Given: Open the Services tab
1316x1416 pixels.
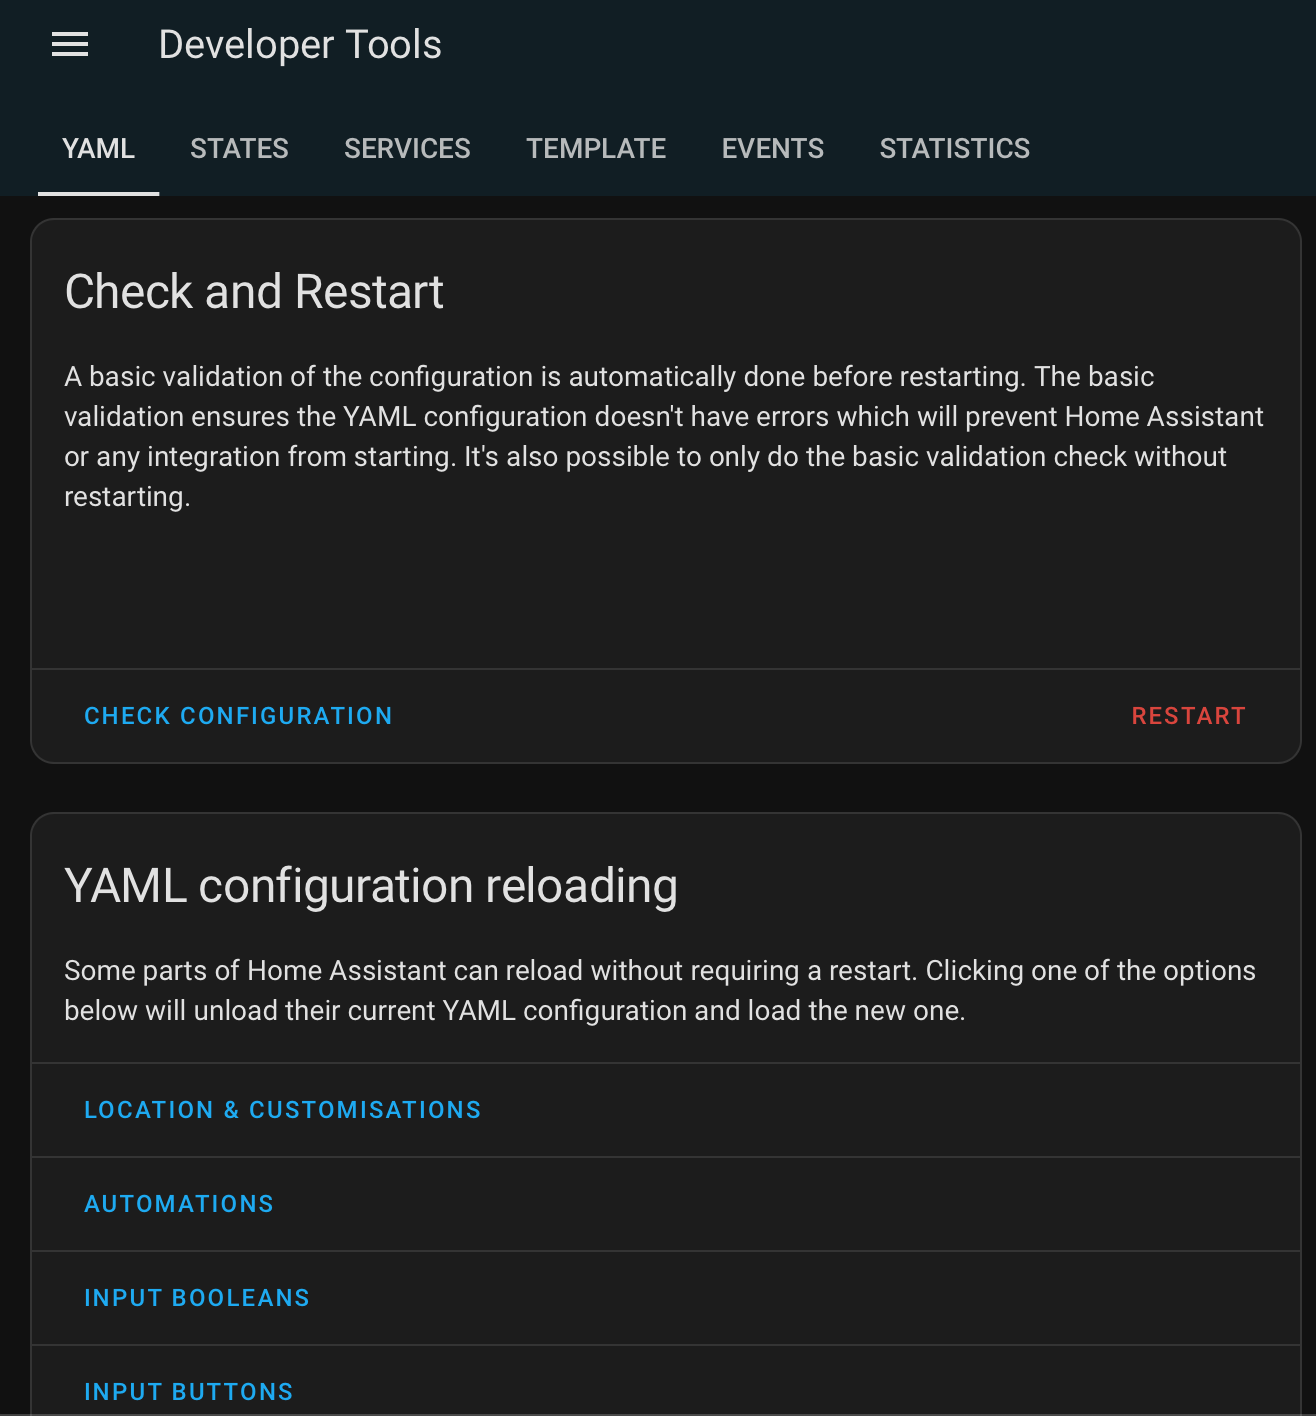Looking at the screenshot, I should (407, 149).
